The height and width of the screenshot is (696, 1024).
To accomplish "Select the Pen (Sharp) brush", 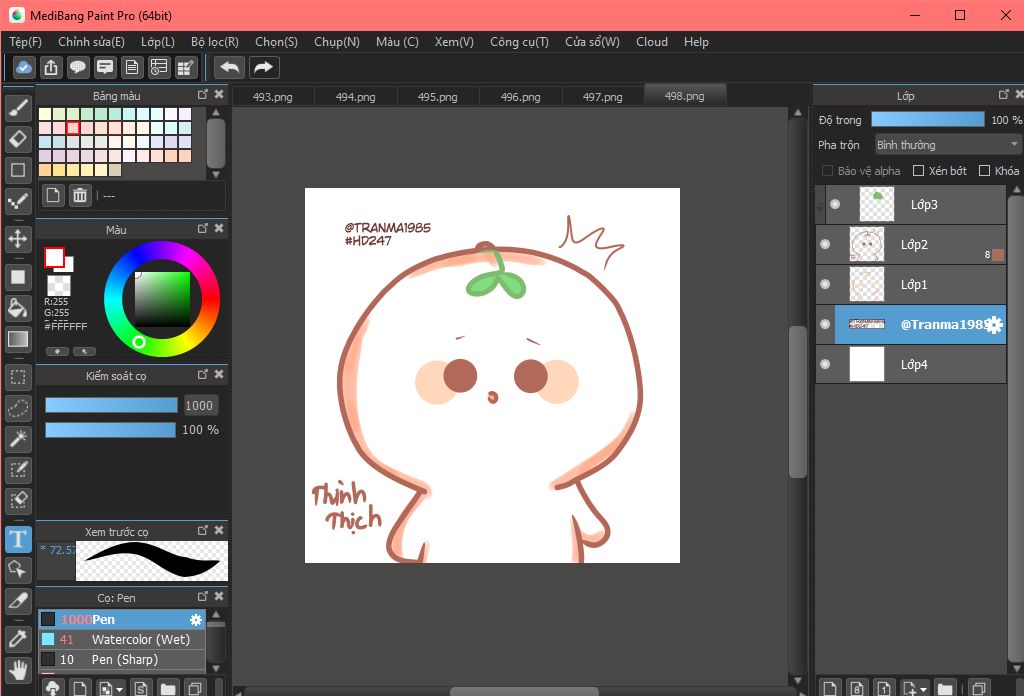I will click(121, 659).
